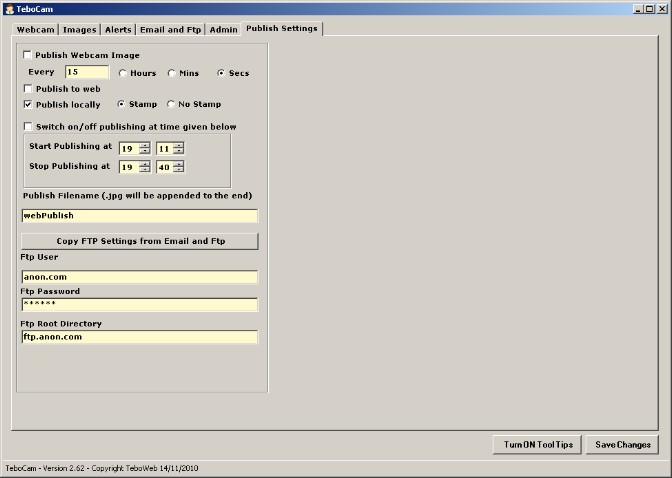Open the Images tab
The width and height of the screenshot is (672, 478).
coord(79,30)
